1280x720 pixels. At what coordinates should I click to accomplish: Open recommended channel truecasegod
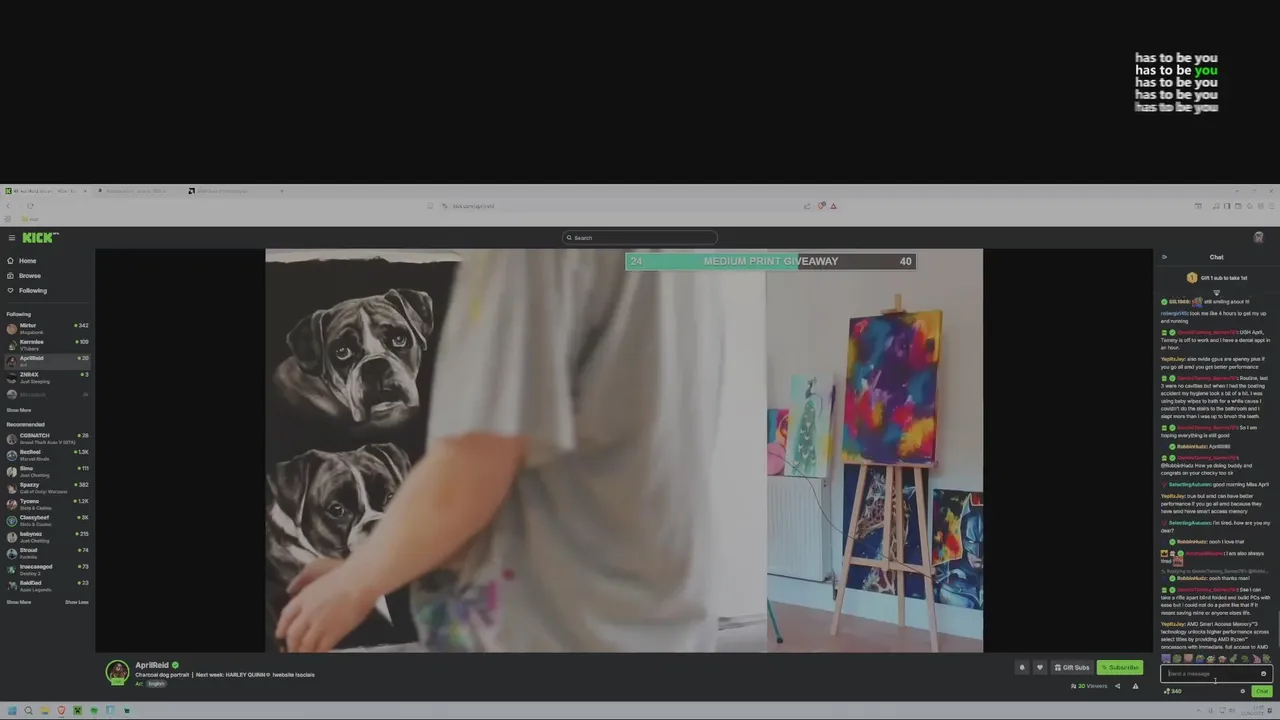pos(47,569)
